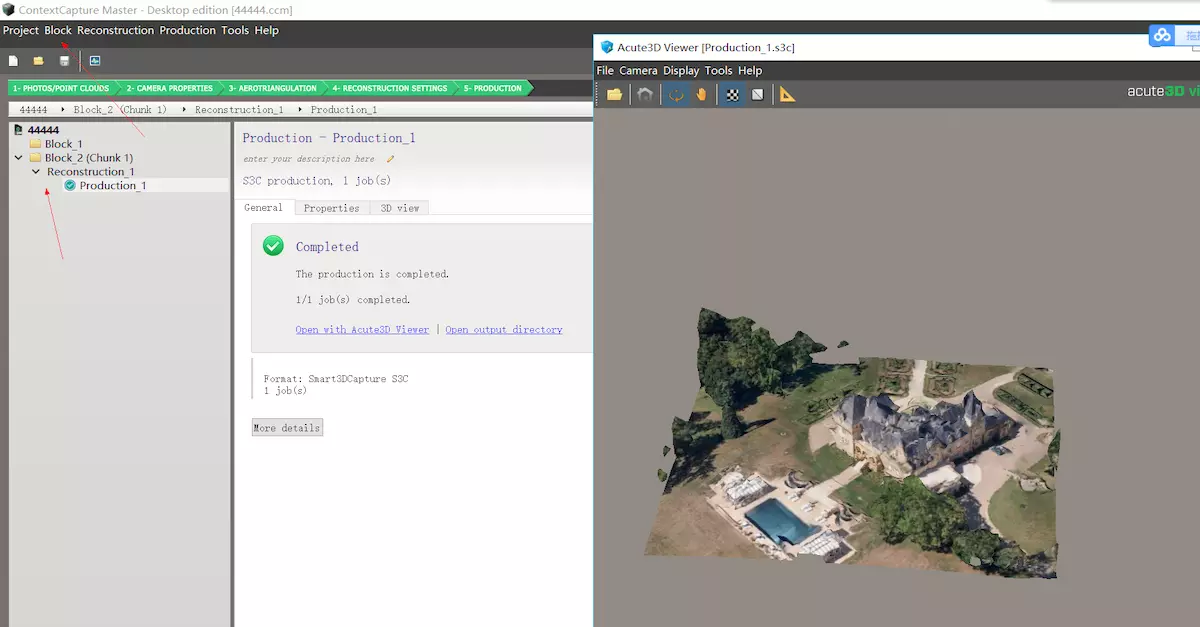Image resolution: width=1200 pixels, height=627 pixels.
Task: Save the project with the floppy disk icon
Action: pyautogui.click(x=65, y=61)
